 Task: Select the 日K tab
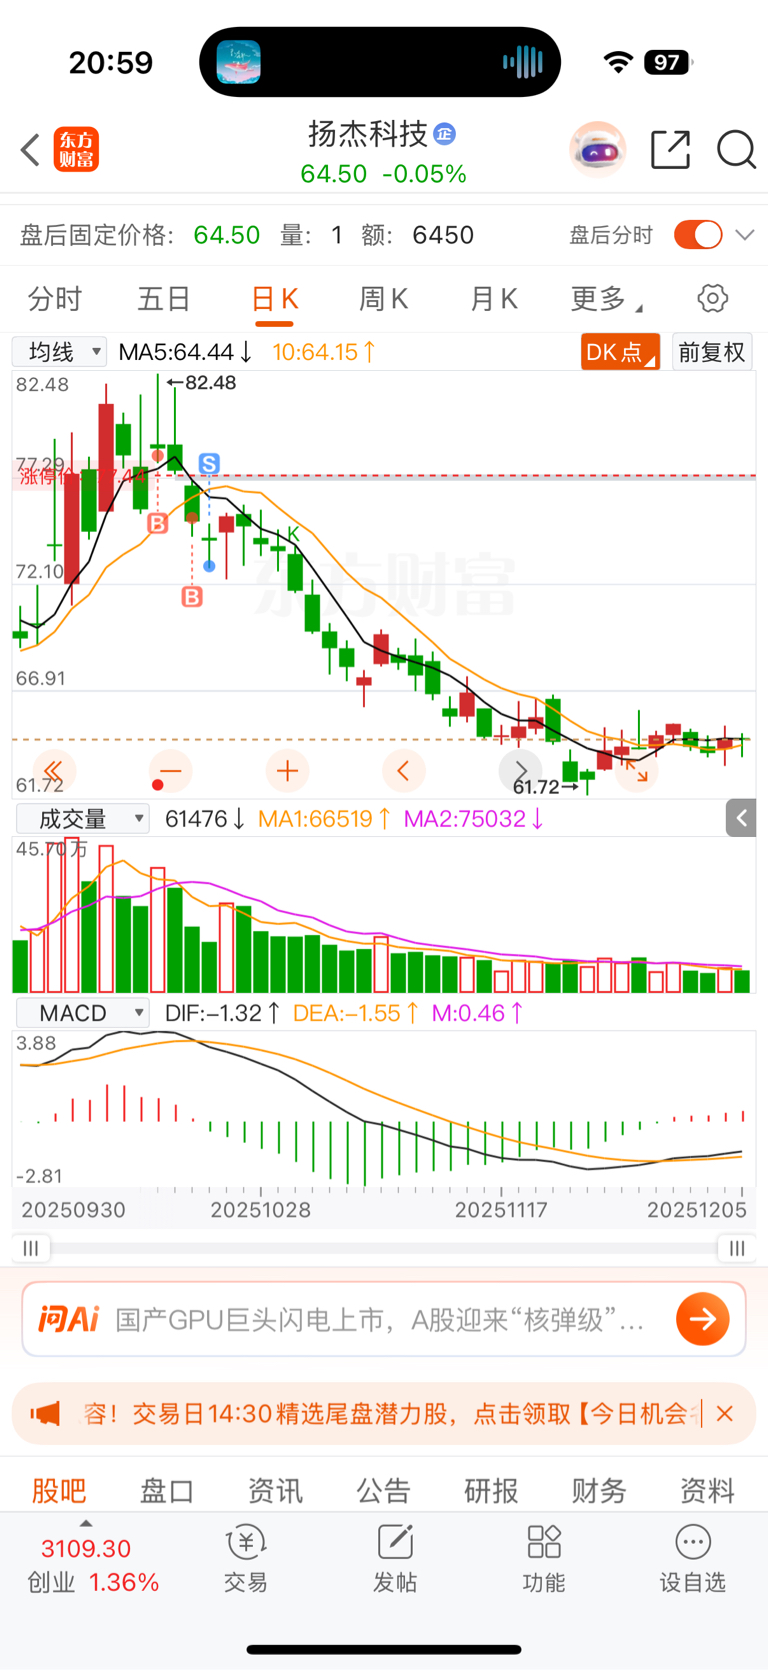(274, 298)
